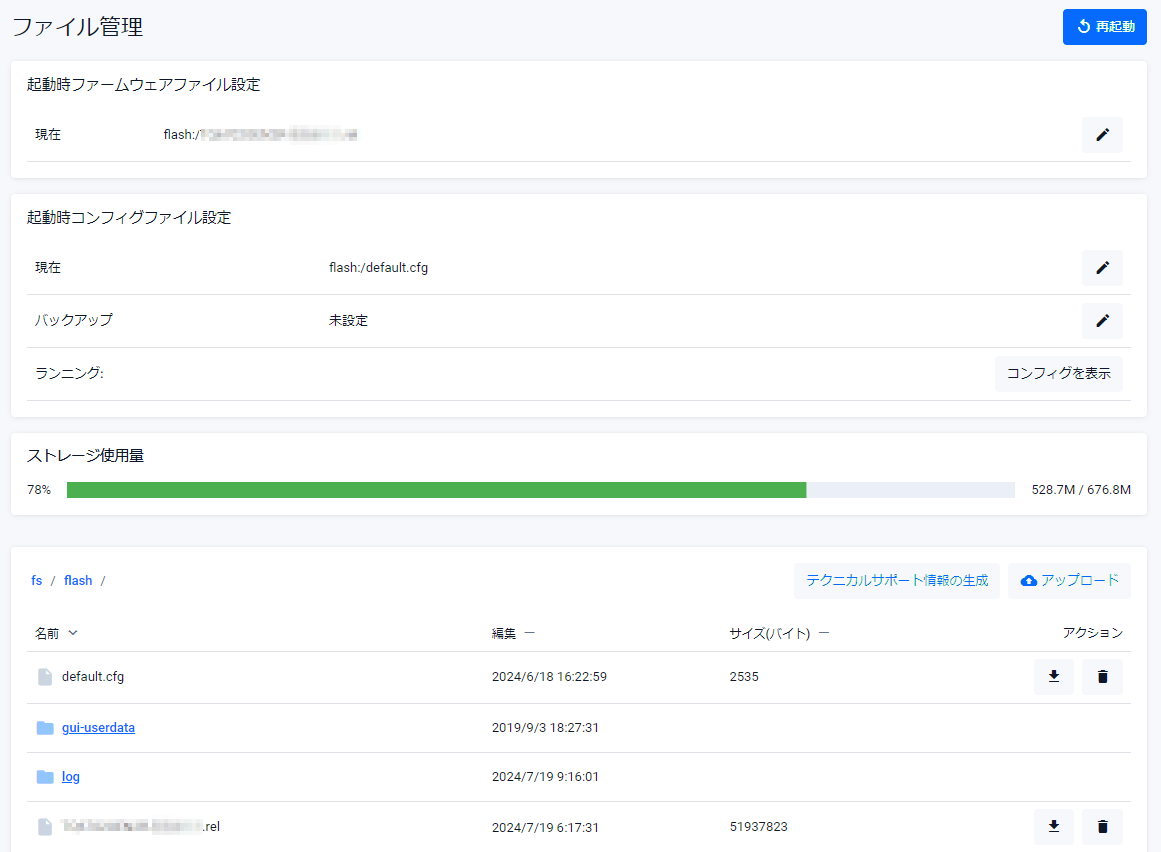Edit the startup firmware file setting
The image size is (1161, 852).
point(1102,135)
